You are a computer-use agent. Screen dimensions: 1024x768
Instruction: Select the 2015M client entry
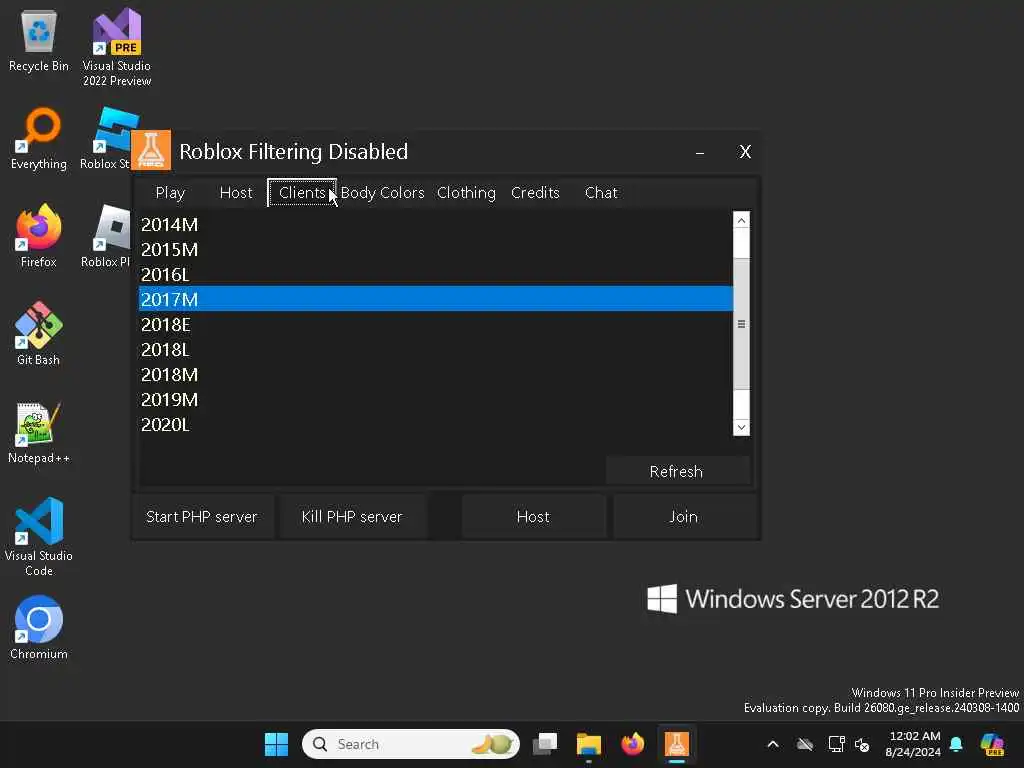tap(436, 249)
